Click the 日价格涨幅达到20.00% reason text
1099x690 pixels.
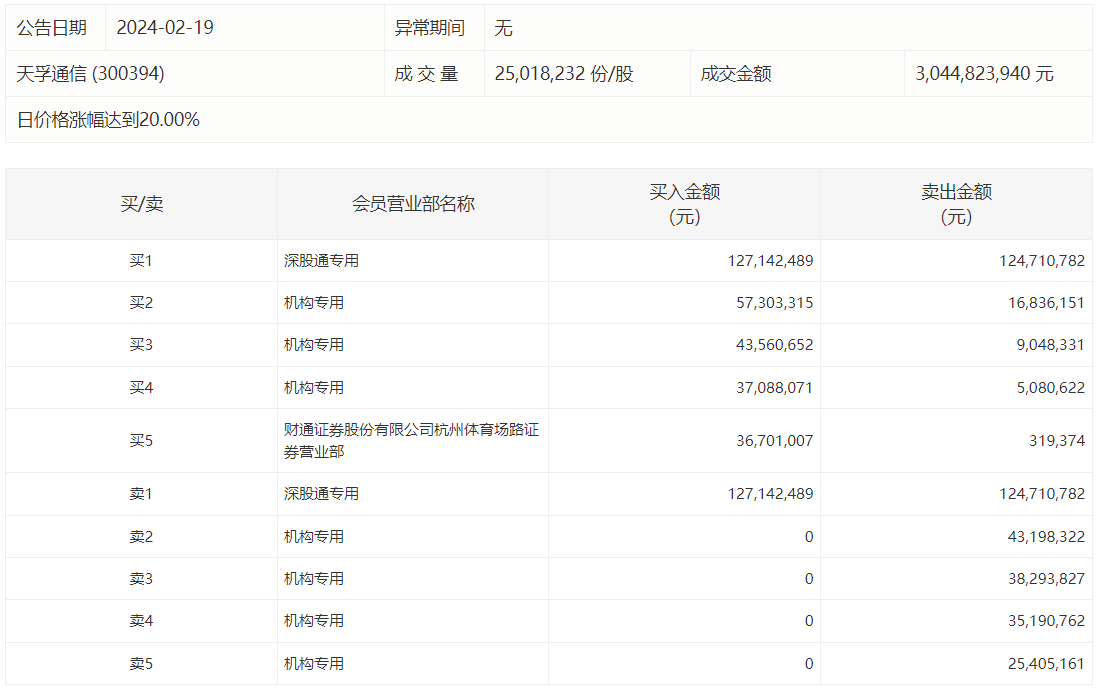coord(108,120)
